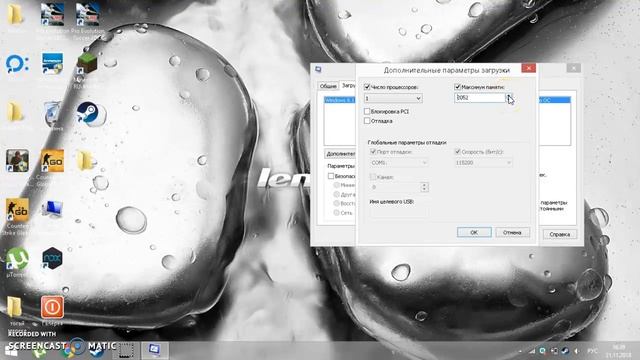Open the 115200 baud rate dropdown

coord(483,162)
